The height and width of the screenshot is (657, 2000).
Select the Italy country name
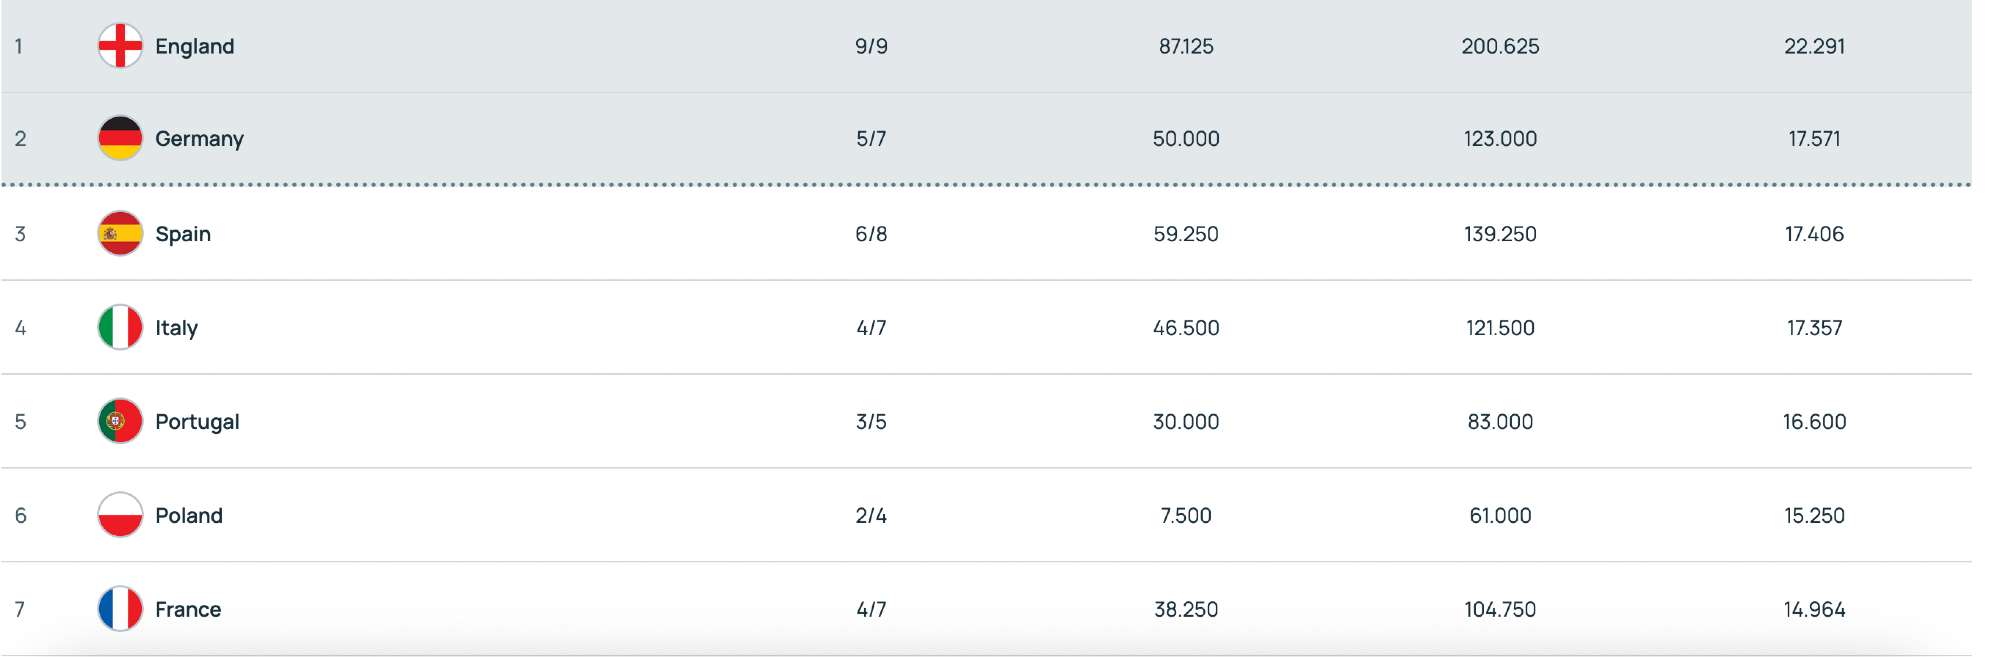[x=176, y=328]
